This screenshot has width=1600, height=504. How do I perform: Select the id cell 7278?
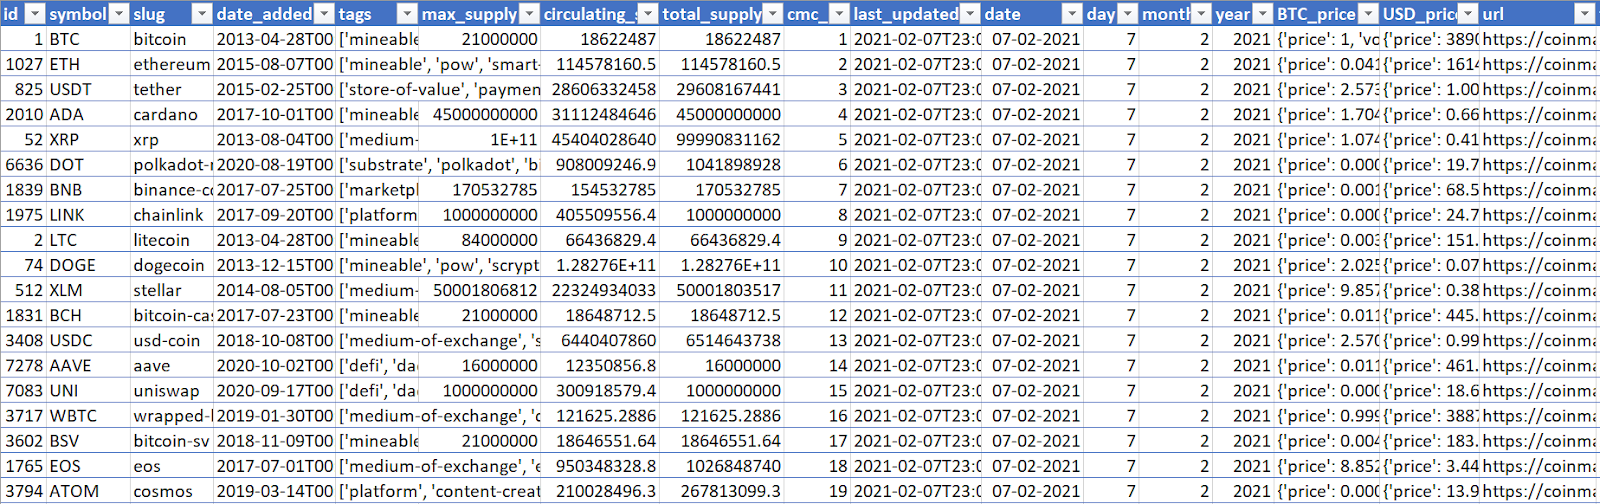coord(23,365)
